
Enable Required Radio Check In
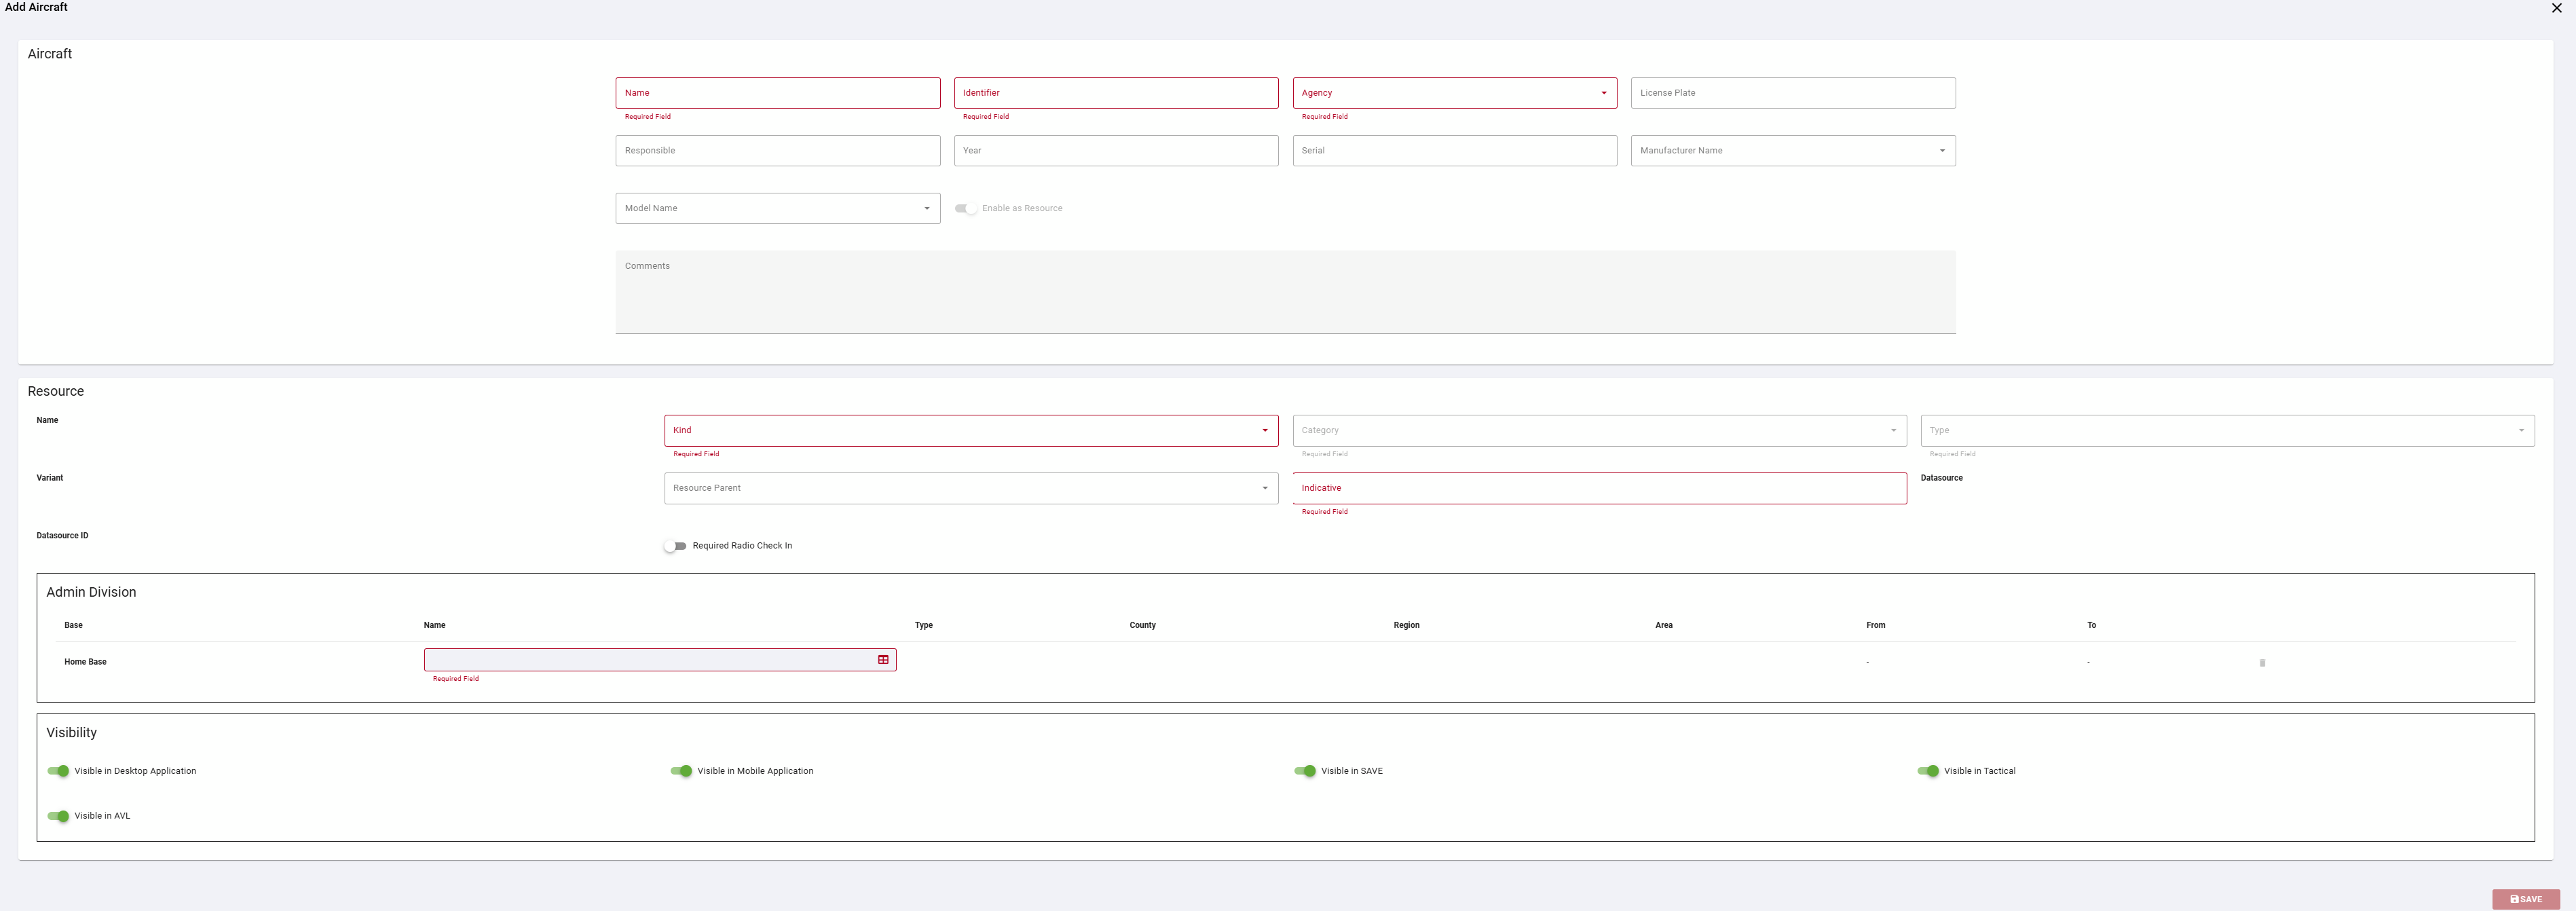click(x=675, y=546)
